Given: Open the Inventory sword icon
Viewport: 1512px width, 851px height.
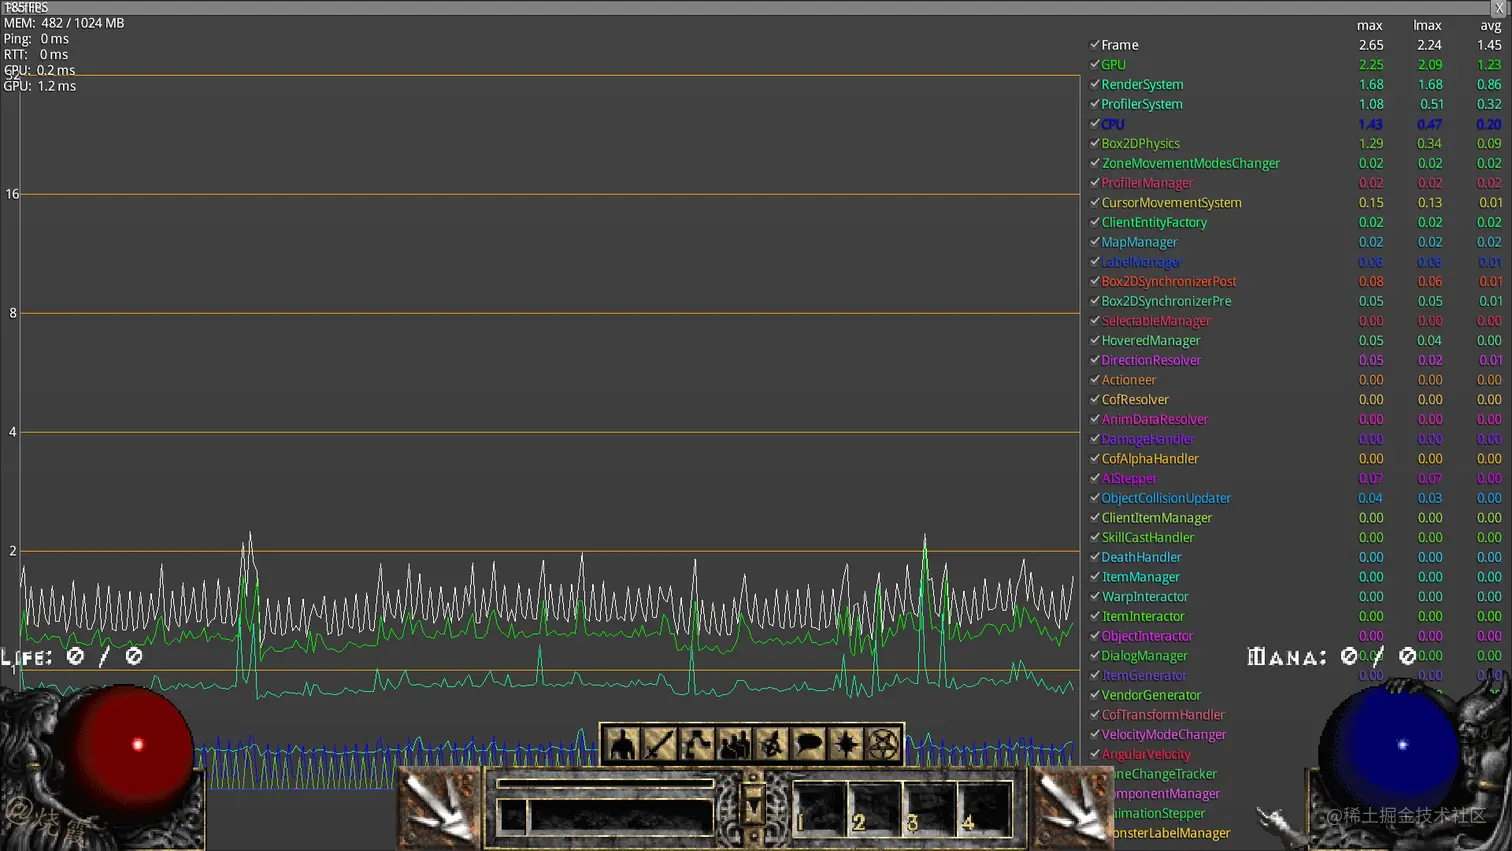Looking at the screenshot, I should (x=659, y=744).
